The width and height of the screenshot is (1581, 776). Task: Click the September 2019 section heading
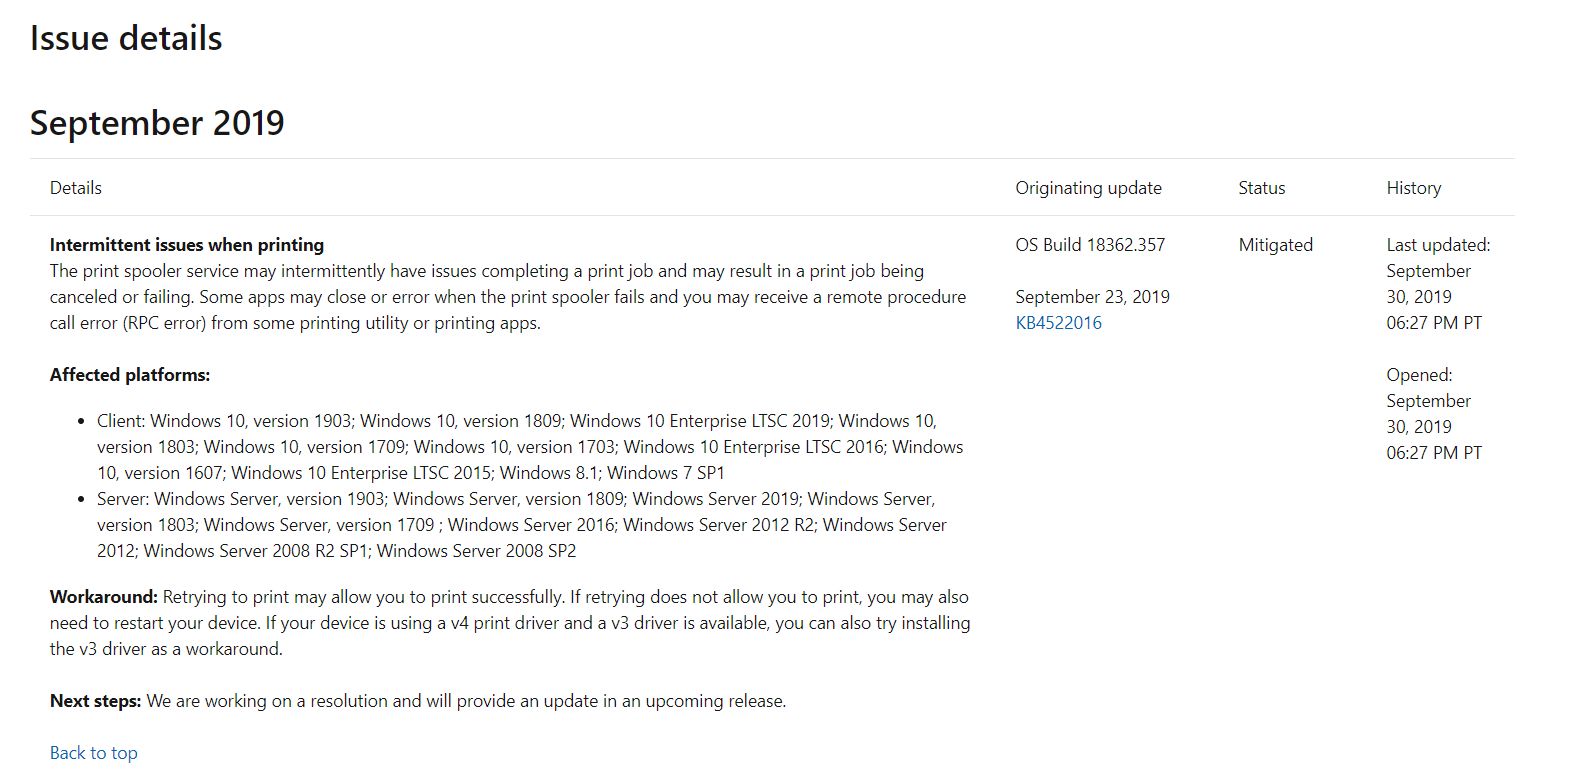tap(157, 123)
